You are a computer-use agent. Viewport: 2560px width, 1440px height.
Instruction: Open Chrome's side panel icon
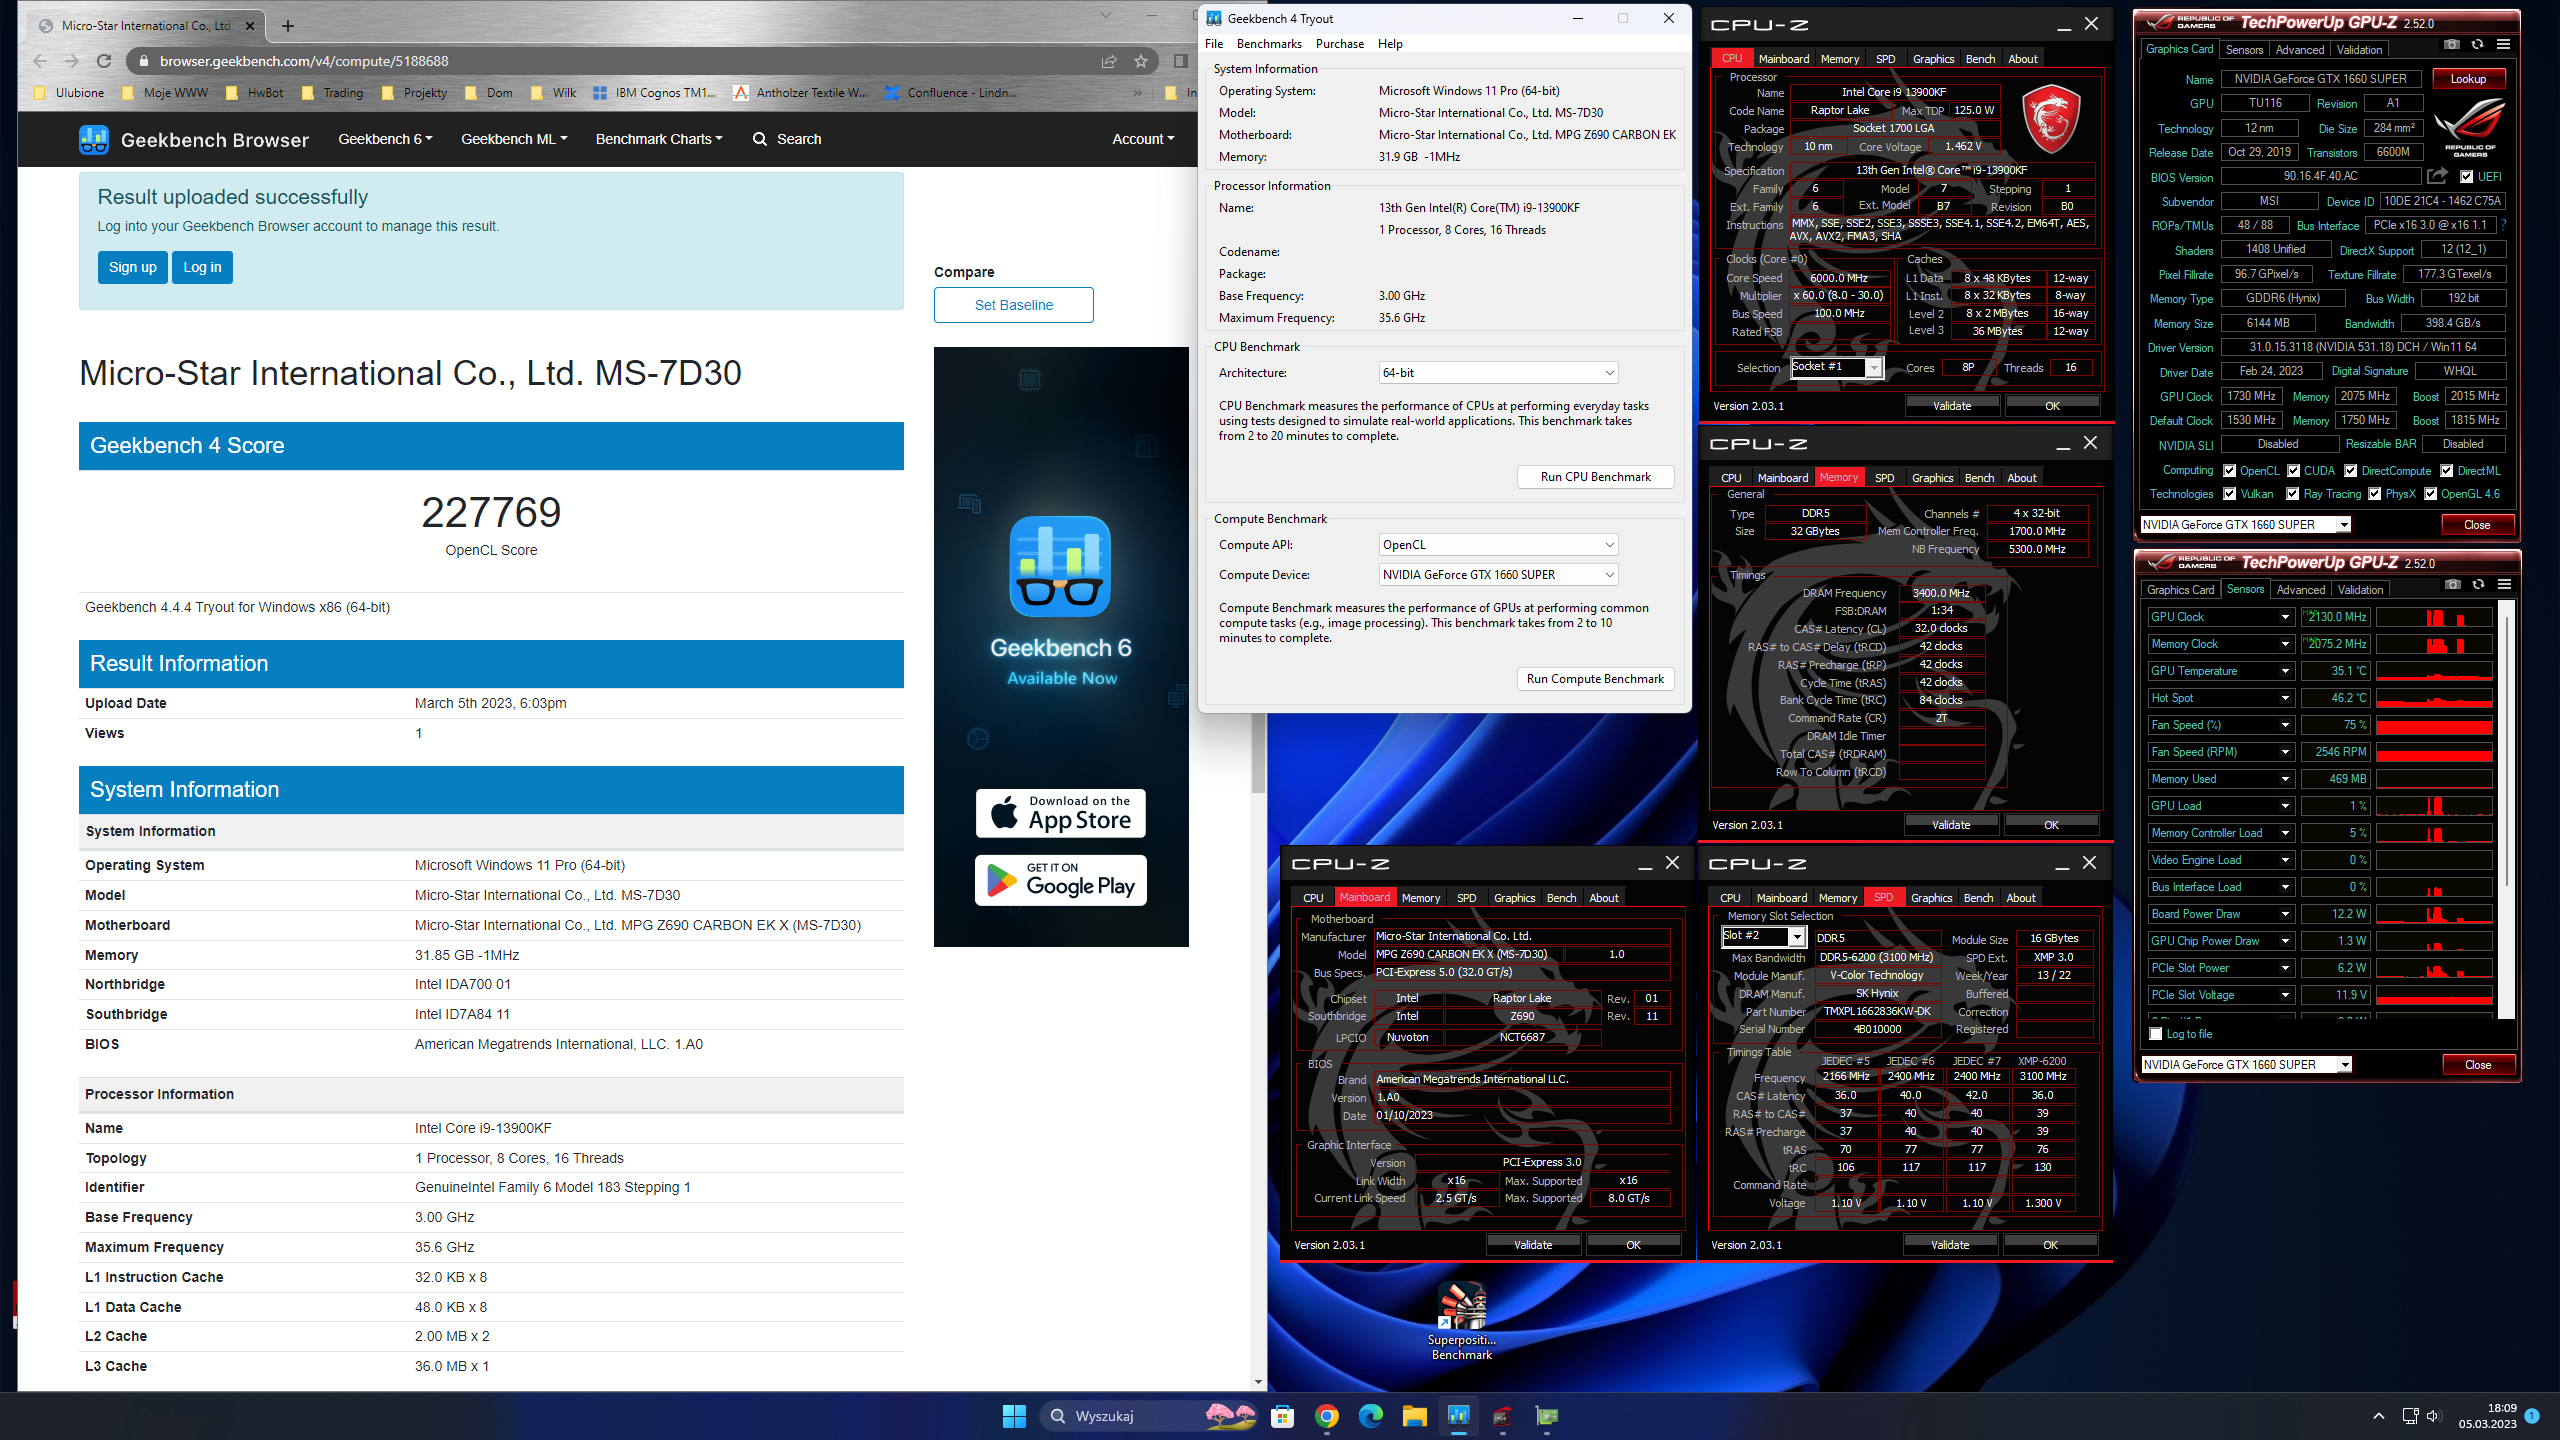[x=1180, y=61]
